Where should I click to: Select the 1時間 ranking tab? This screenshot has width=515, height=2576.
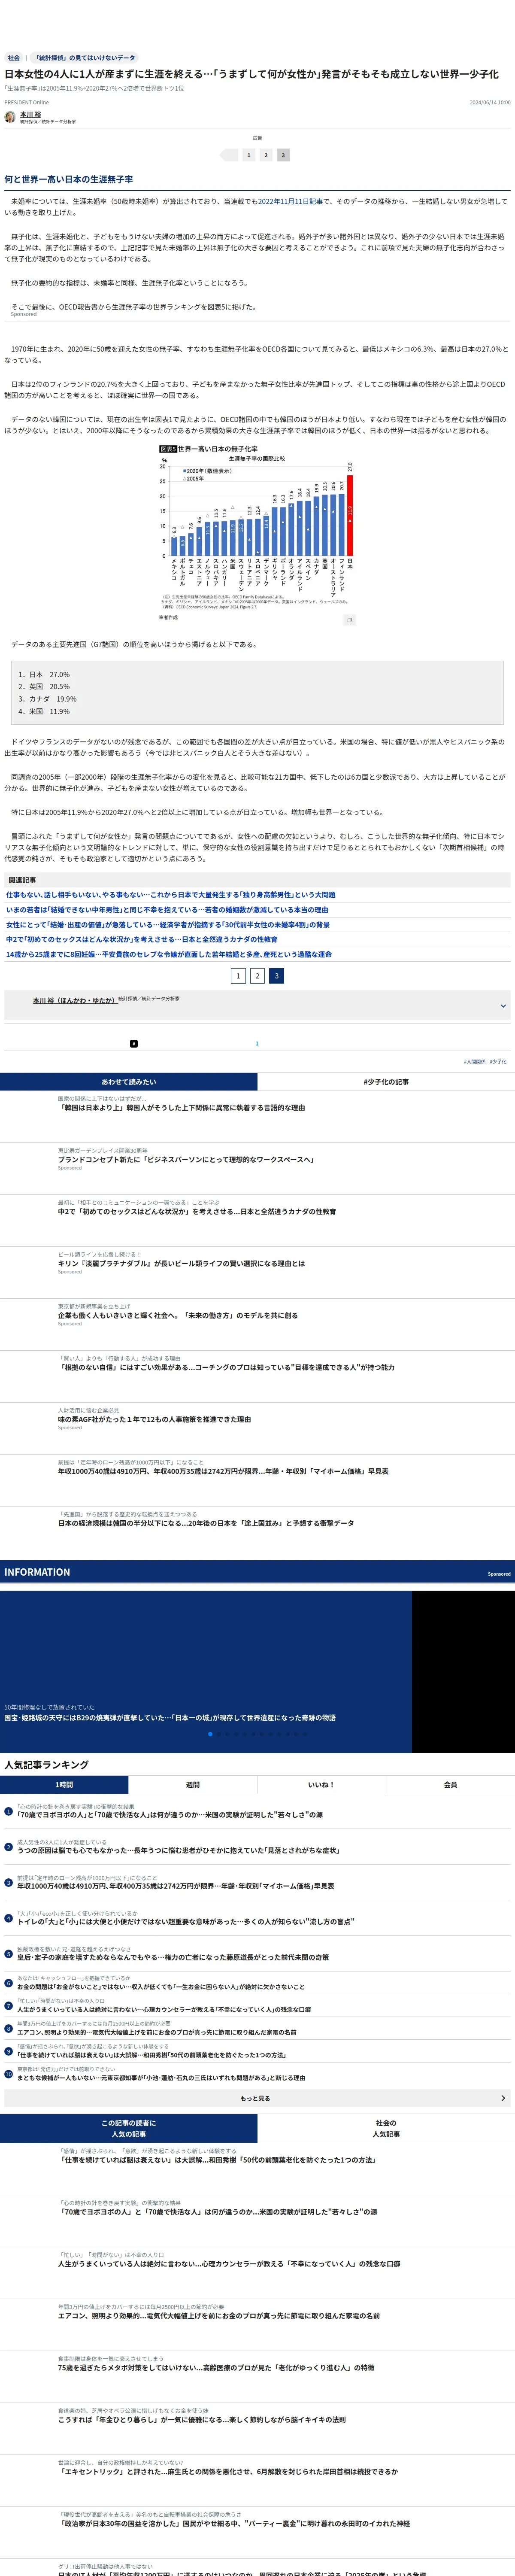(64, 1785)
